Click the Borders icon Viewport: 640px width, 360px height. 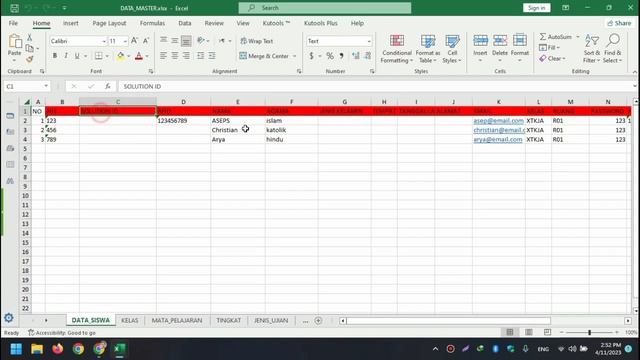click(99, 56)
